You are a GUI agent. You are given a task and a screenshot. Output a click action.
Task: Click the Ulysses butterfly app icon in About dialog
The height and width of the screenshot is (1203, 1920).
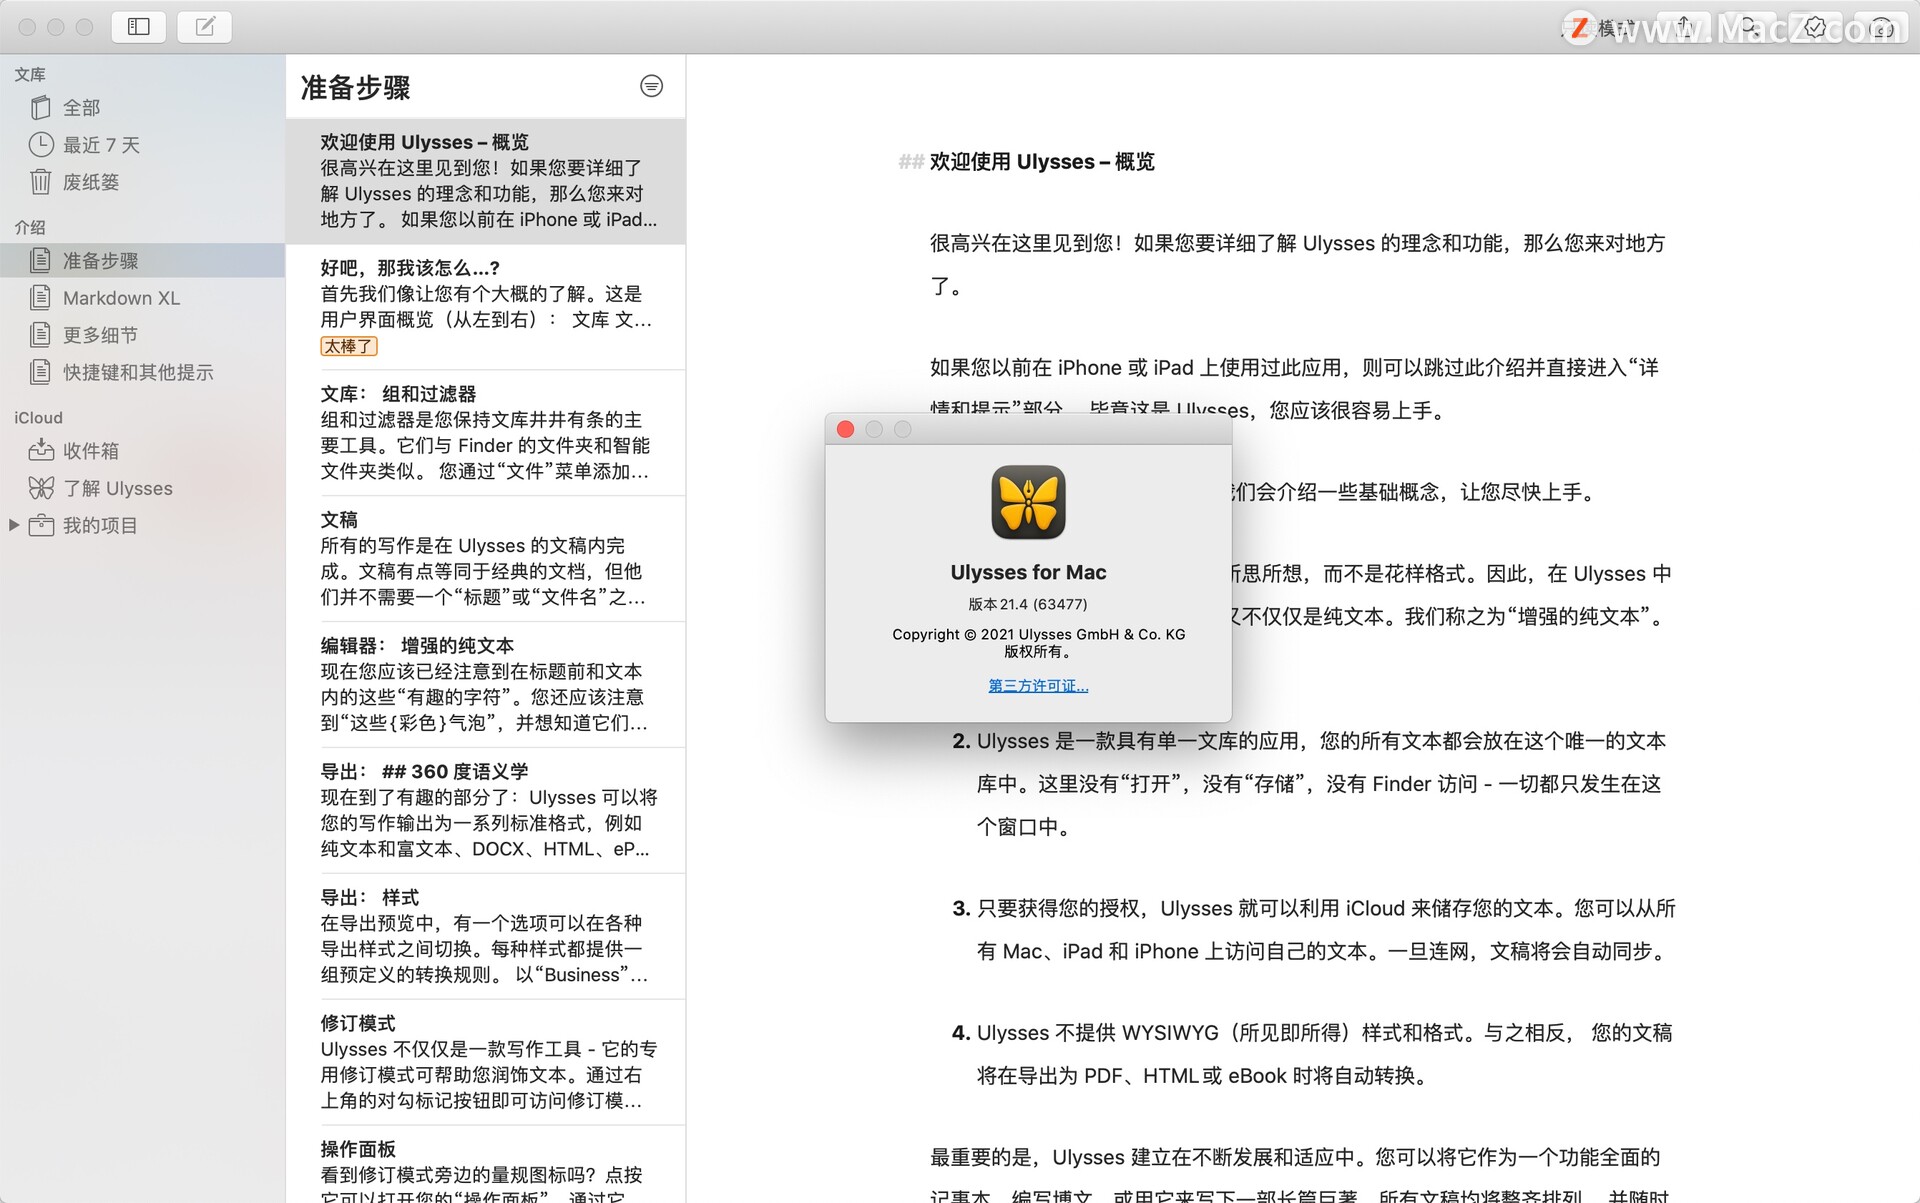tap(1028, 502)
